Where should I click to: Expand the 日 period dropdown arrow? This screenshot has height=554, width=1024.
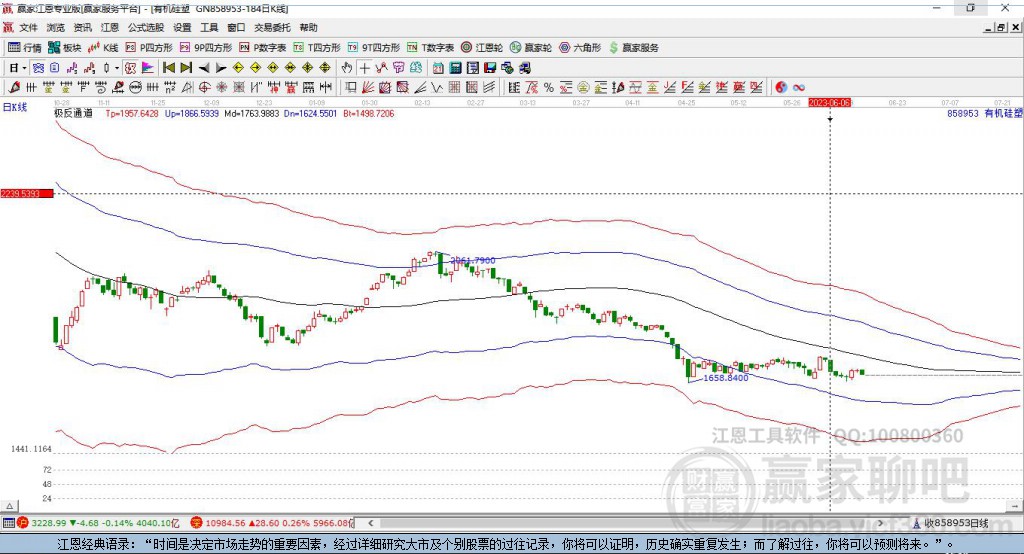24,68
